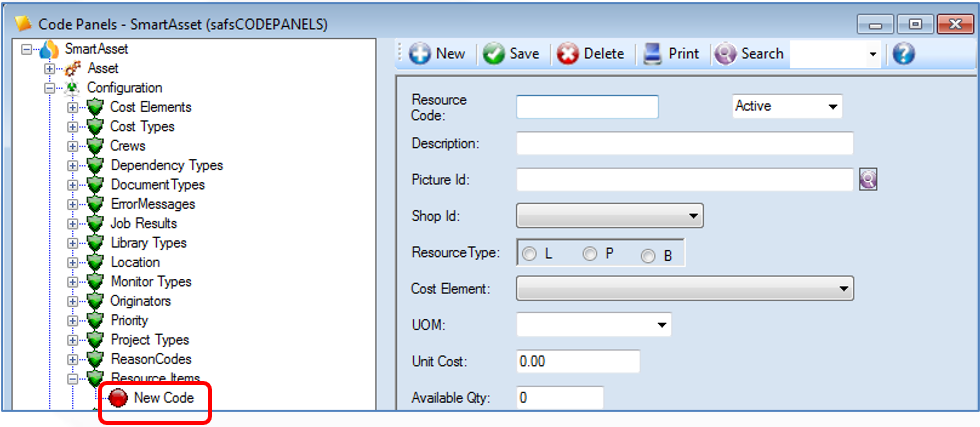The image size is (980, 427).
Task: Click the green Save checkmark icon
Action: point(494,54)
